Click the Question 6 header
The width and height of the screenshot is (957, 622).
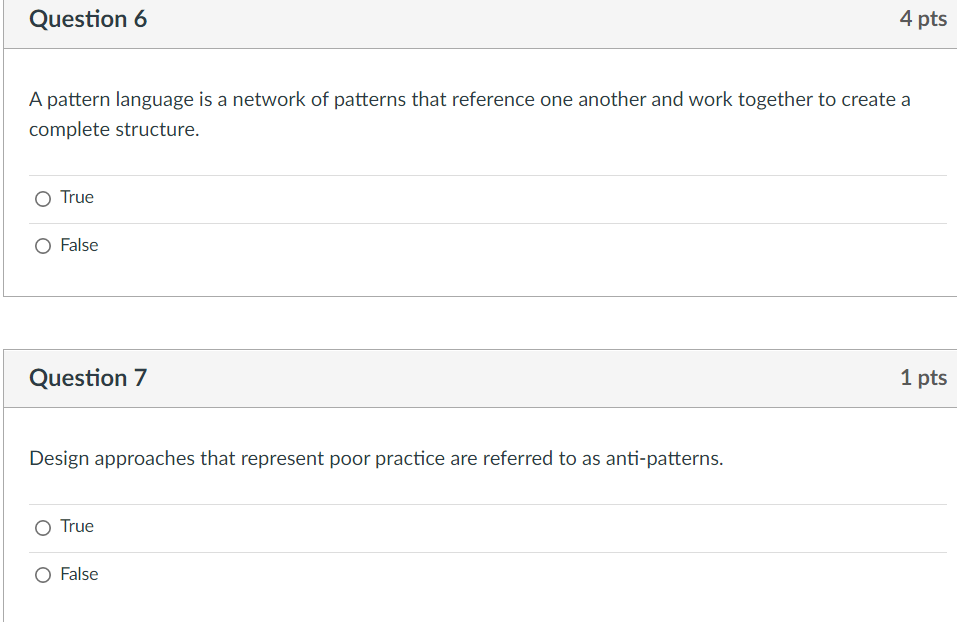click(x=88, y=18)
